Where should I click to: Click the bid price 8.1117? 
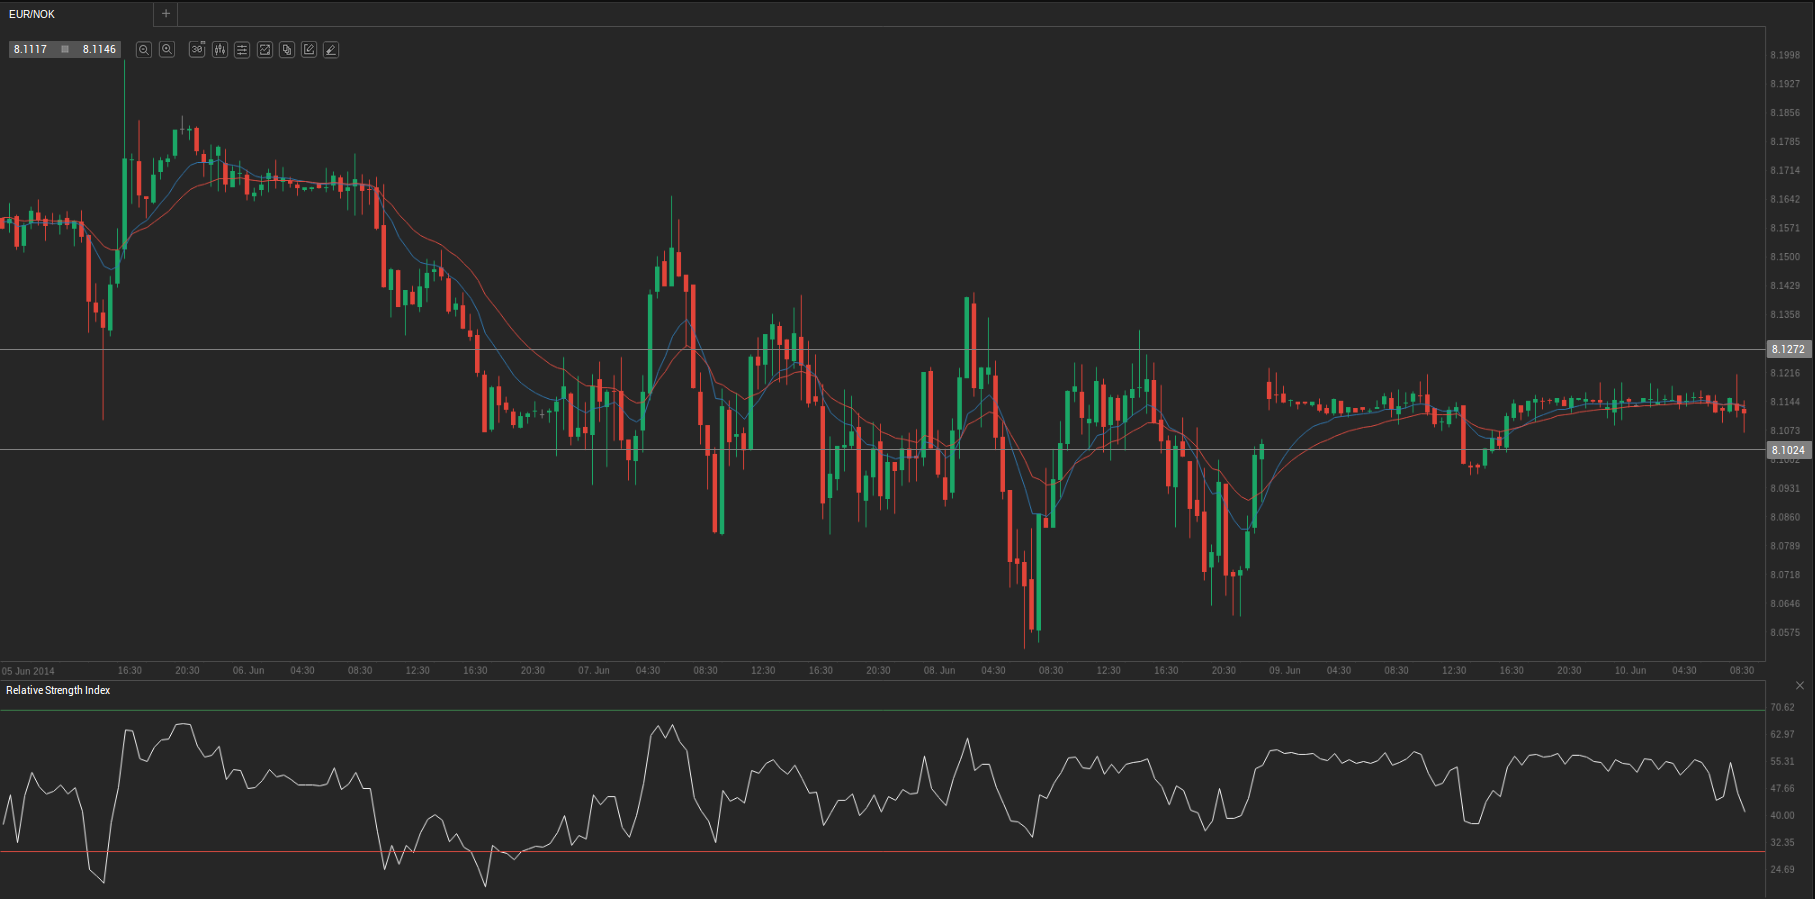tap(31, 49)
